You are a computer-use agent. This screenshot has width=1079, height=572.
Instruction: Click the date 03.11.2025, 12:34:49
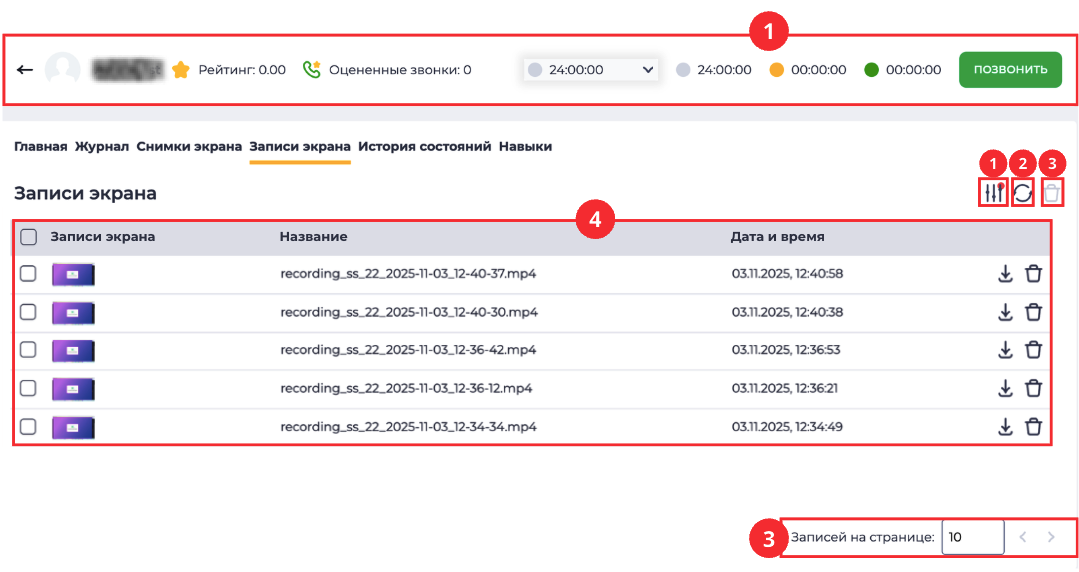click(x=787, y=427)
